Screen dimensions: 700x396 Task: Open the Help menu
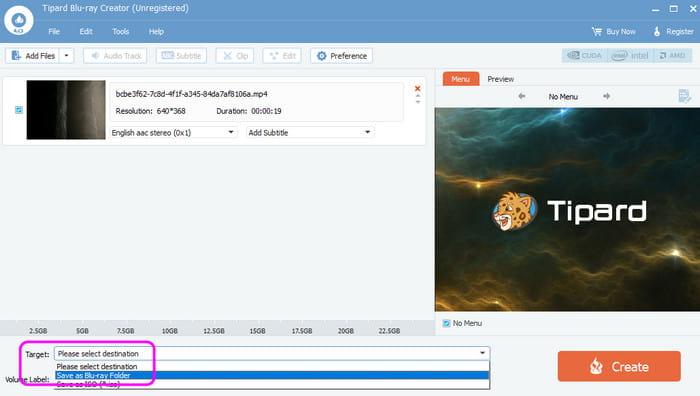[156, 32]
